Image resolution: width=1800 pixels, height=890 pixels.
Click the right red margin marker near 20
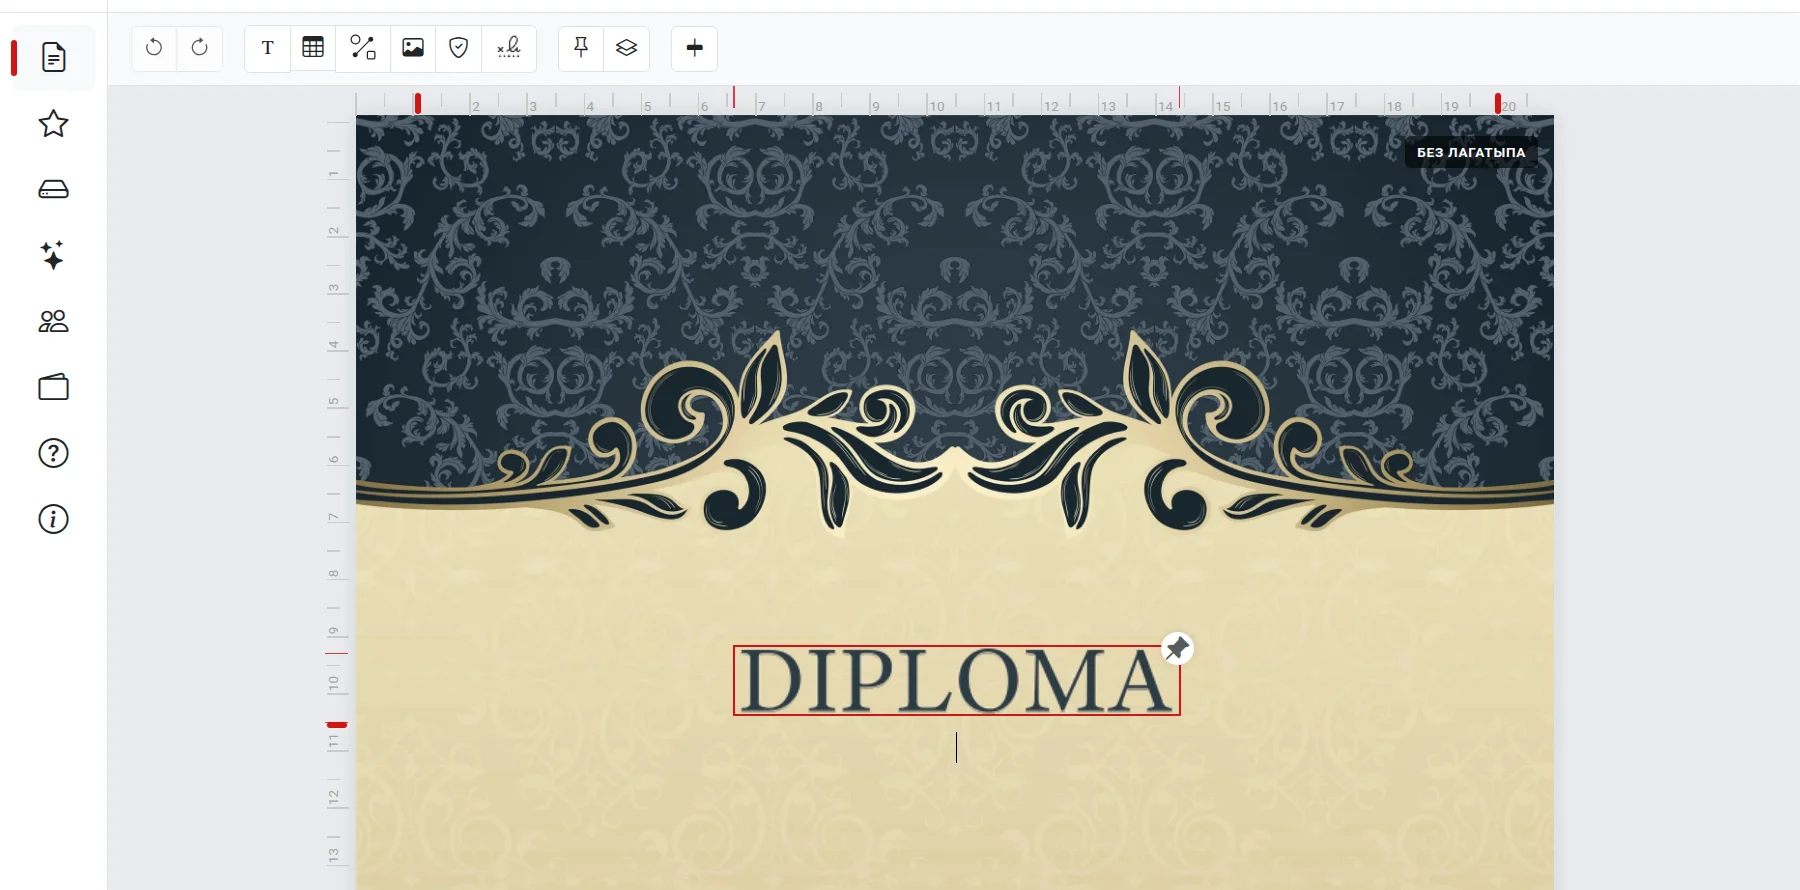pos(1498,103)
